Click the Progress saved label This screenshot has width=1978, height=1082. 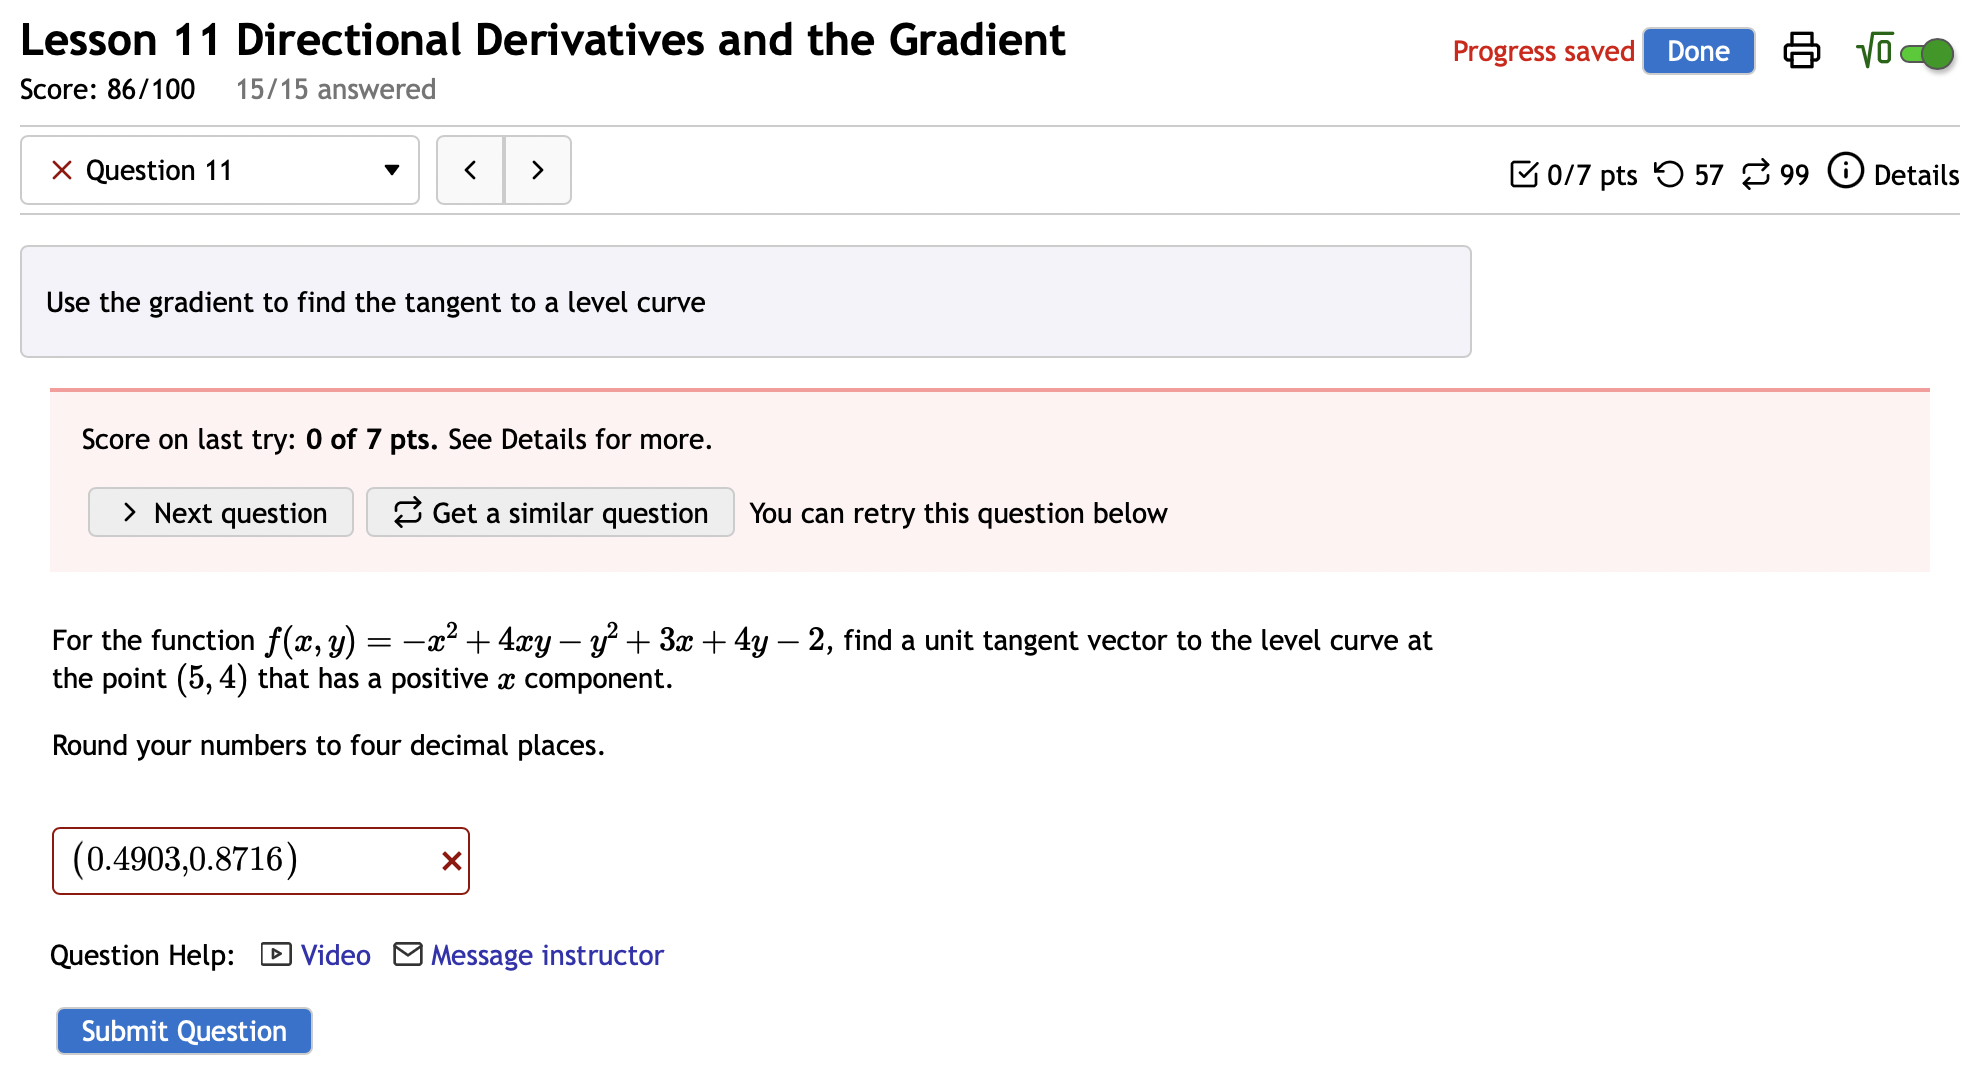[x=1544, y=51]
